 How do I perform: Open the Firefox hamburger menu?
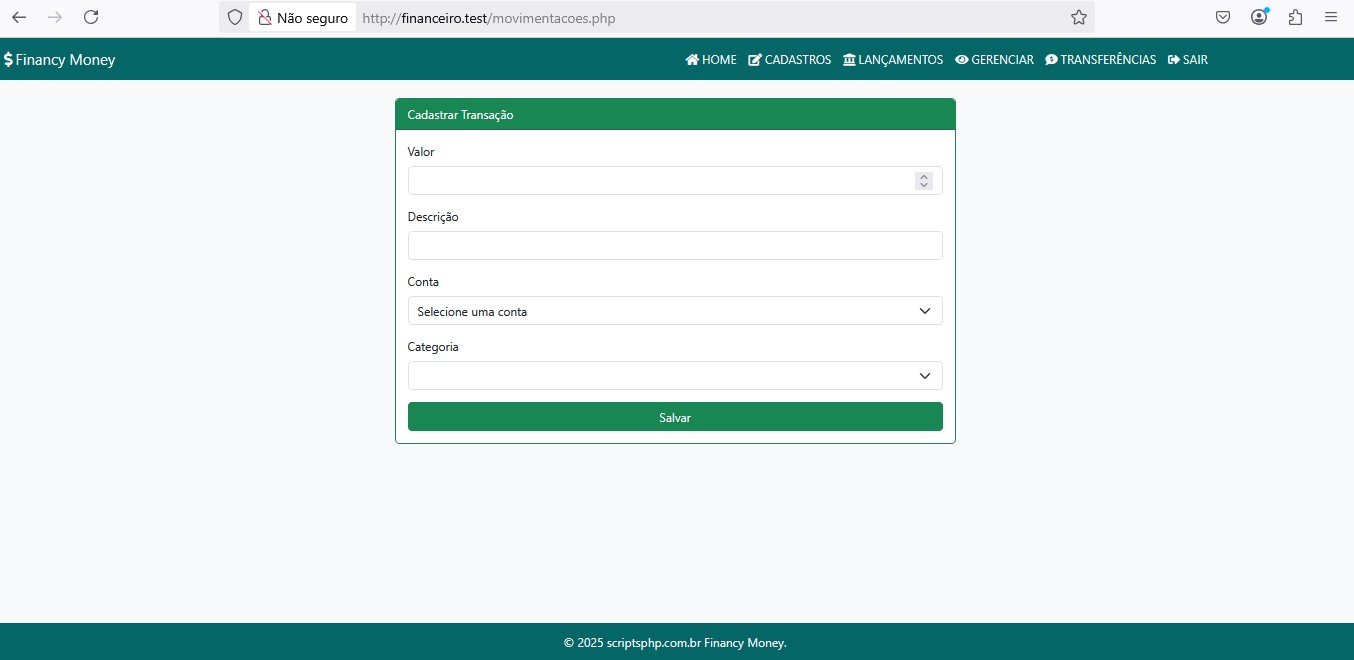coord(1331,17)
